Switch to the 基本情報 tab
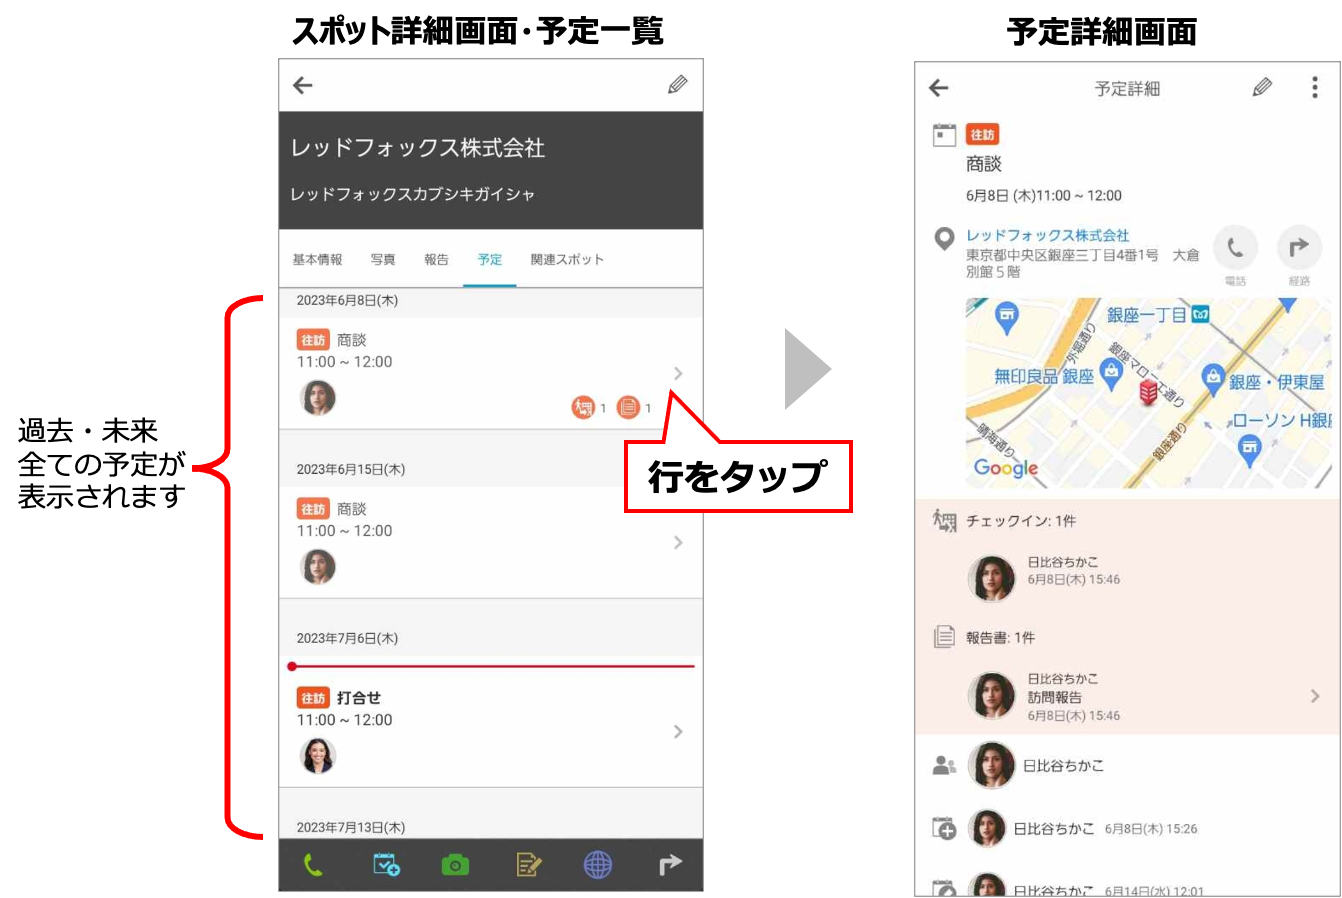 click(317, 260)
